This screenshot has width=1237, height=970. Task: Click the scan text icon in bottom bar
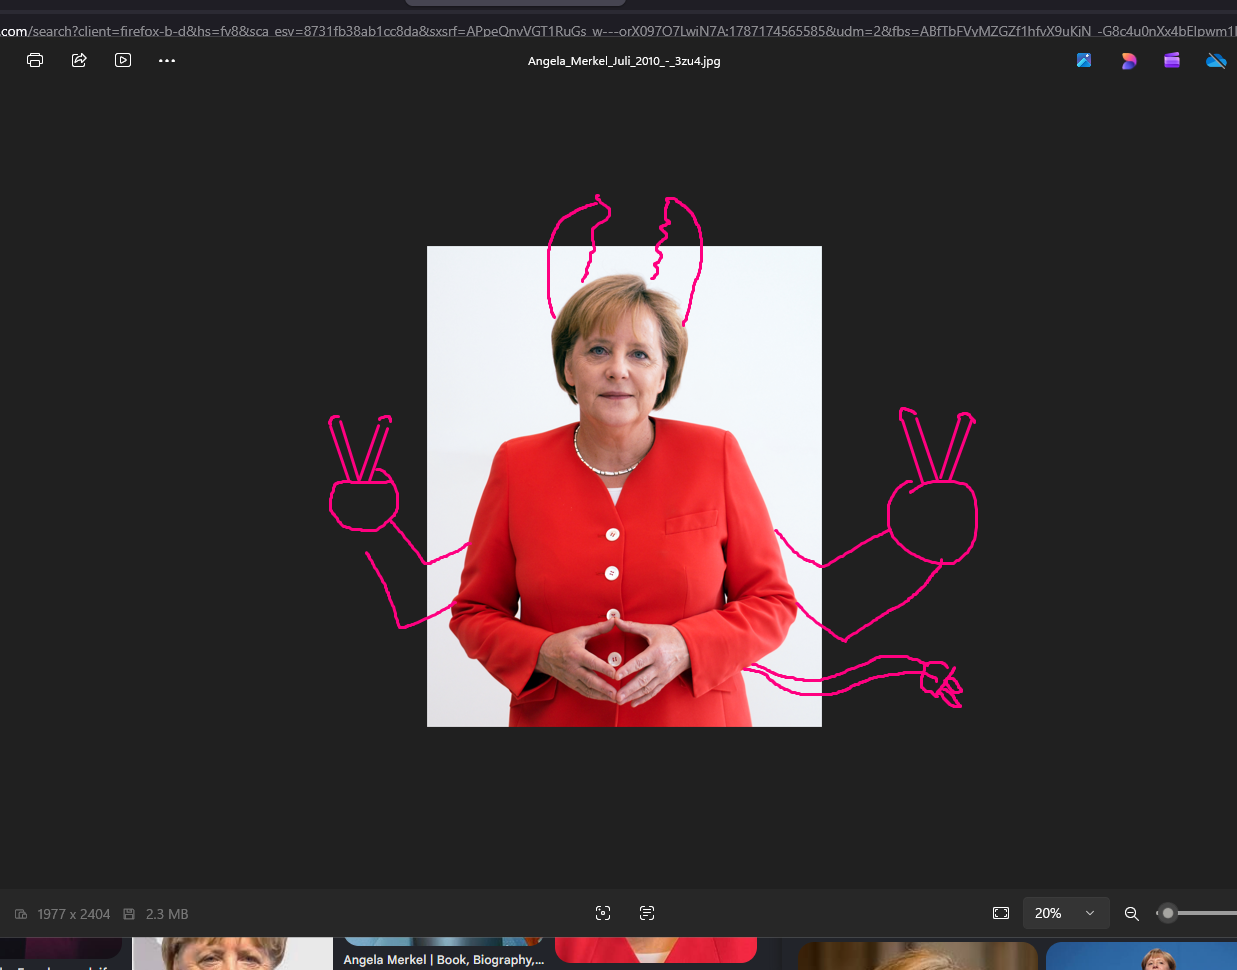tap(647, 913)
